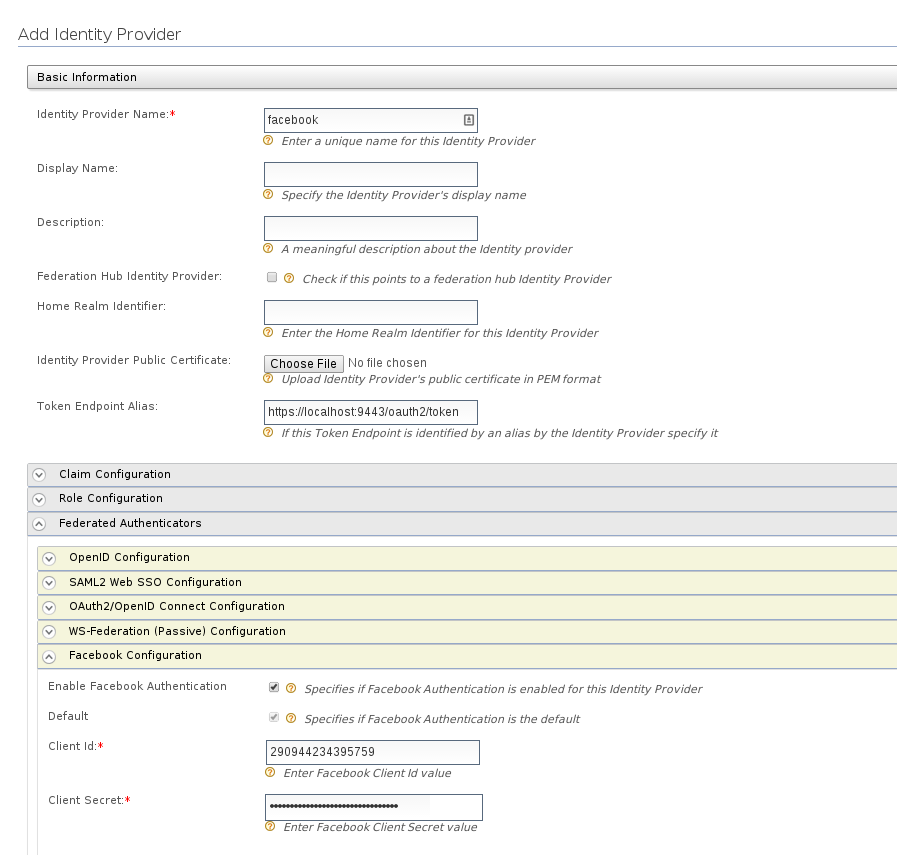The height and width of the screenshot is (855, 897).
Task: Click Choose File for public certificate
Action: pos(304,364)
